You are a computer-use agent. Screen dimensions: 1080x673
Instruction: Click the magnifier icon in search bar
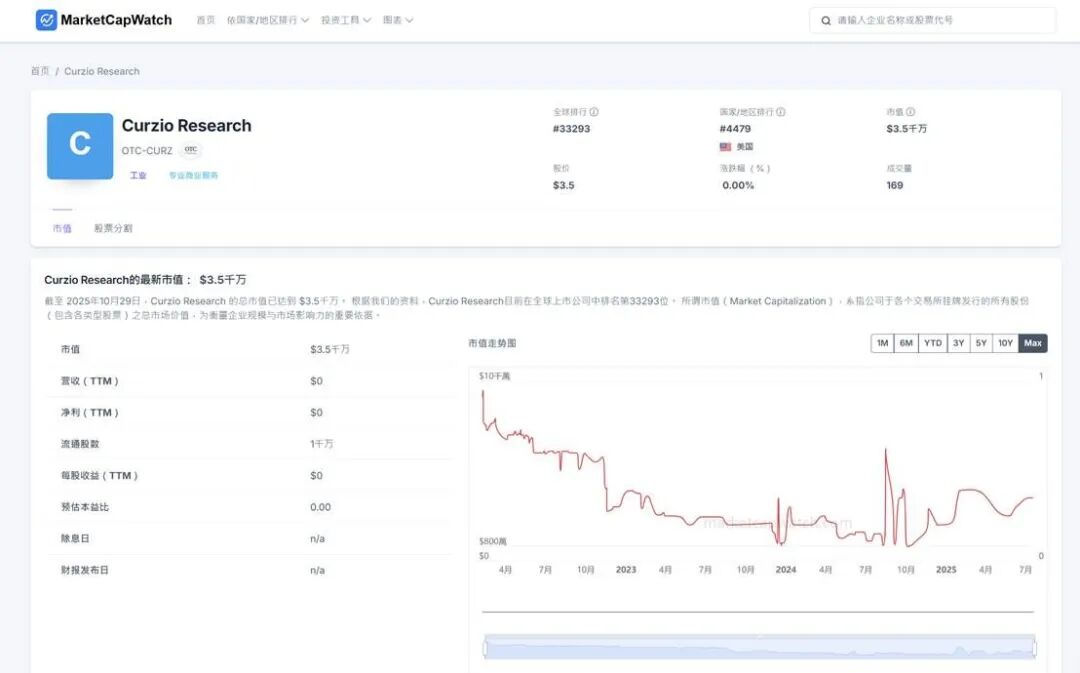[x=825, y=20]
